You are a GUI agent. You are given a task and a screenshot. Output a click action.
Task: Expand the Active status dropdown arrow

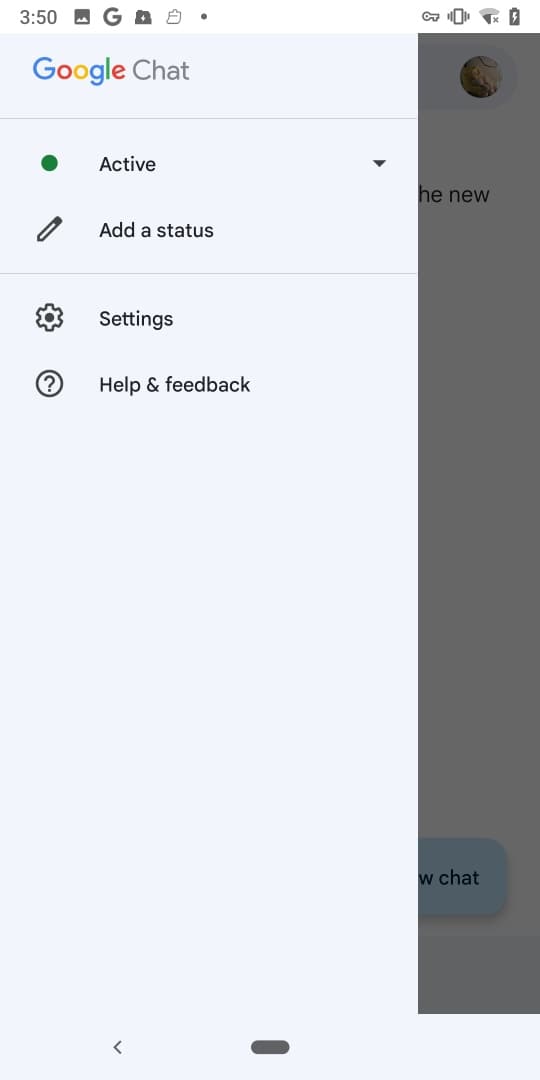point(379,163)
